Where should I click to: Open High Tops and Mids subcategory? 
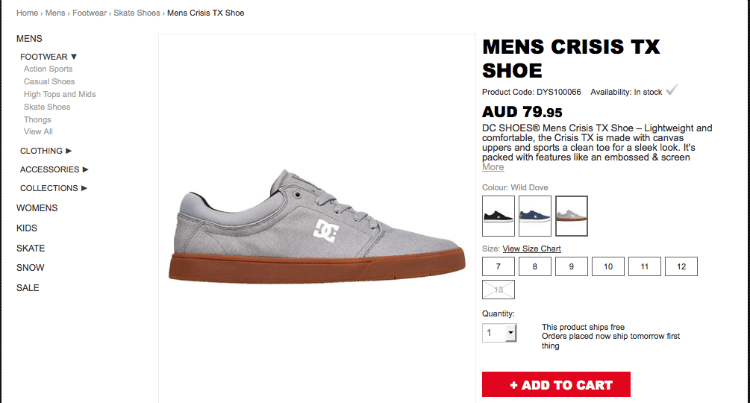(x=60, y=94)
